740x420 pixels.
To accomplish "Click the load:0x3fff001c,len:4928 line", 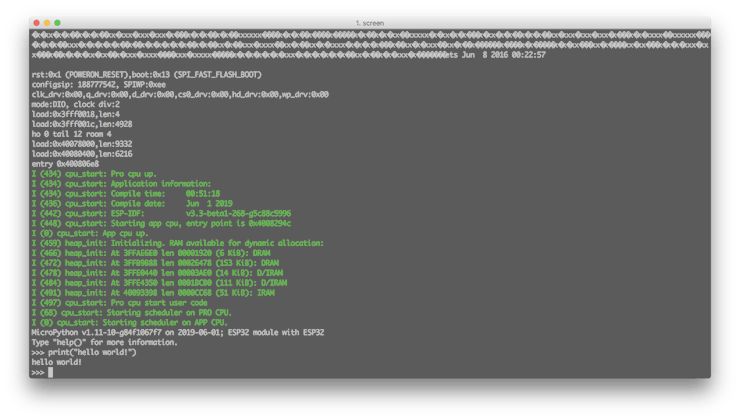I will point(82,124).
